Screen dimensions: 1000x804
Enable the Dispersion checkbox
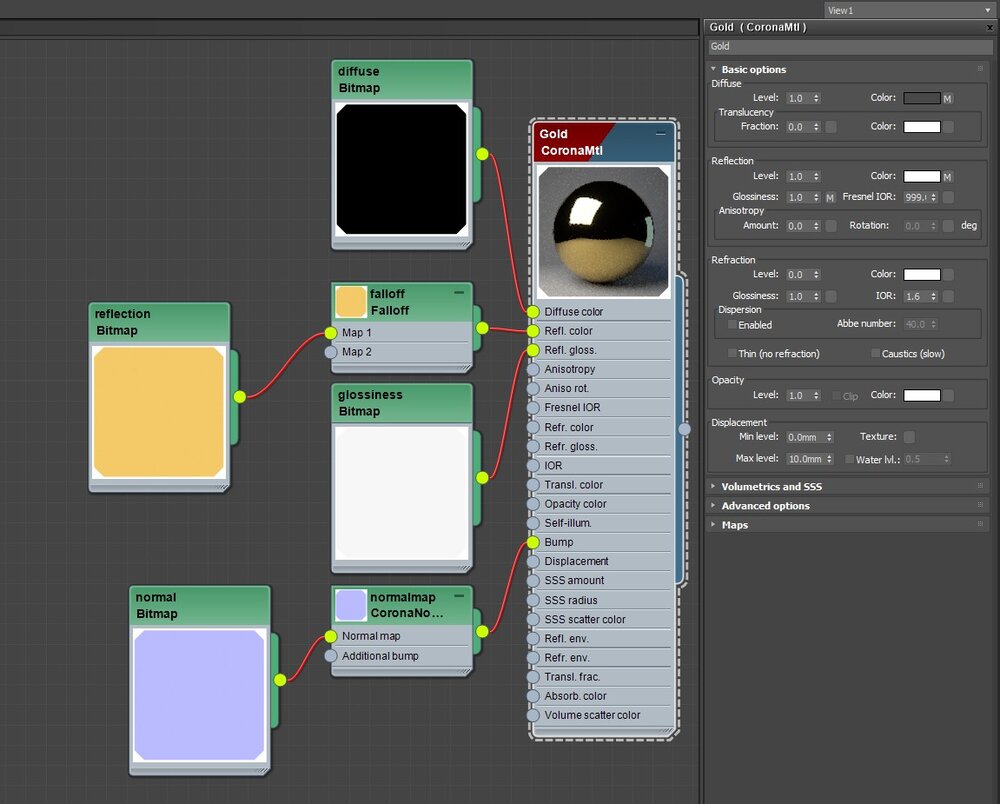733,325
